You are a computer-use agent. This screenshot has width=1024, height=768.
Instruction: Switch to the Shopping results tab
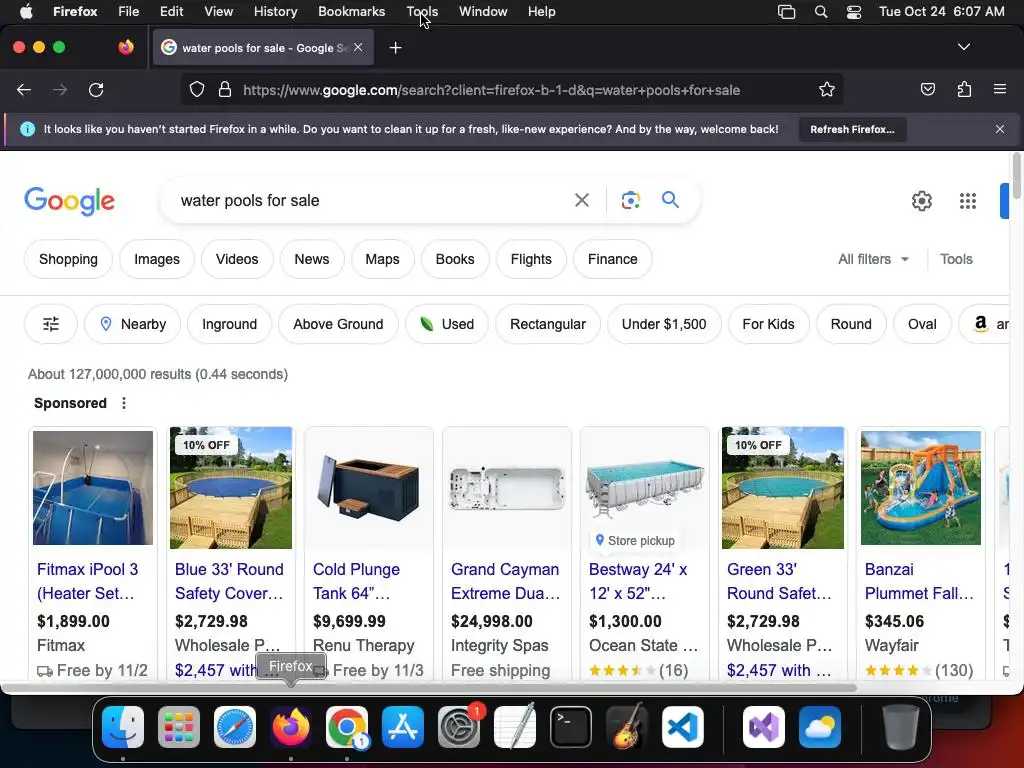(69, 259)
